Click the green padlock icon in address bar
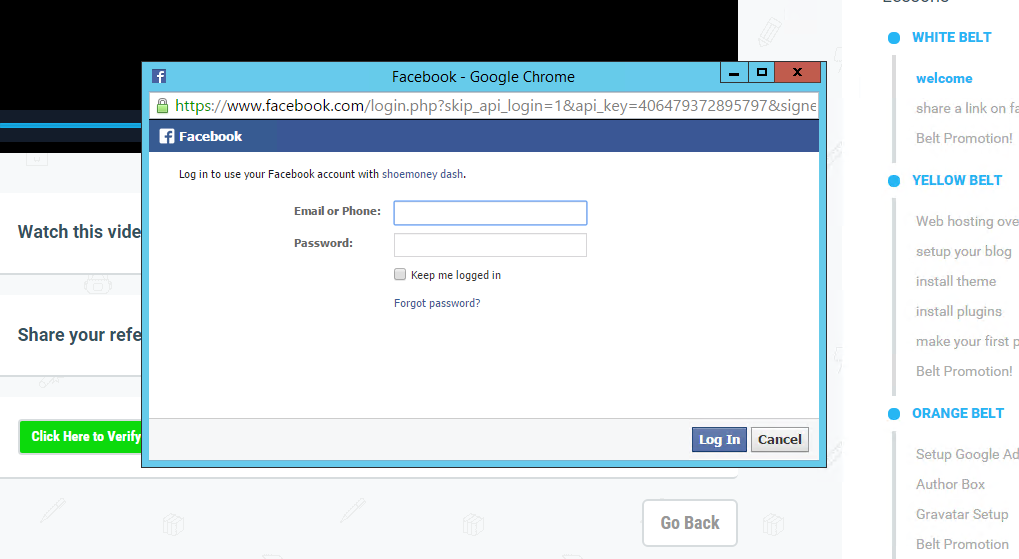This screenshot has width=1019, height=559. [x=162, y=105]
